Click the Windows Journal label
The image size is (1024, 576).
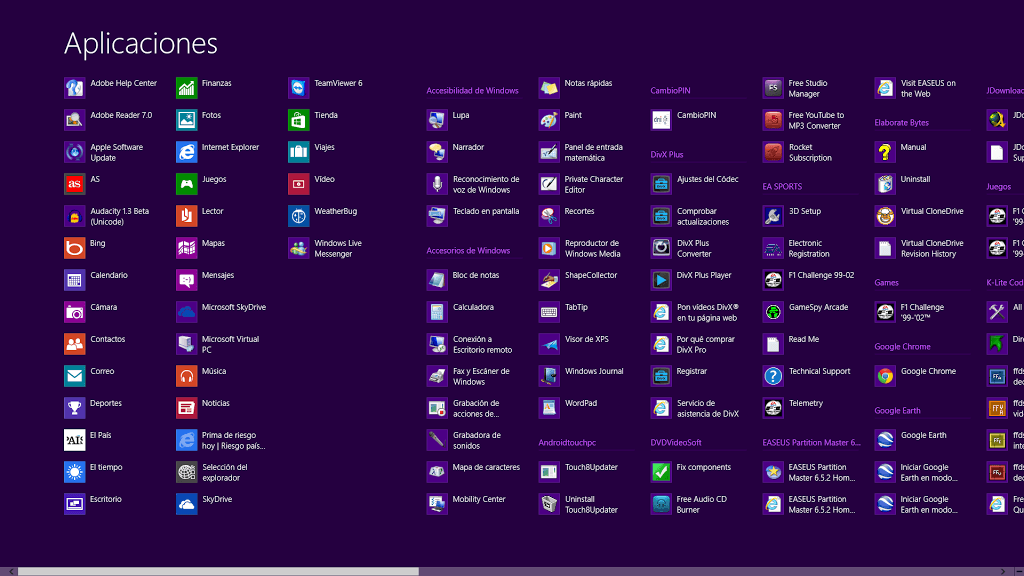594,371
